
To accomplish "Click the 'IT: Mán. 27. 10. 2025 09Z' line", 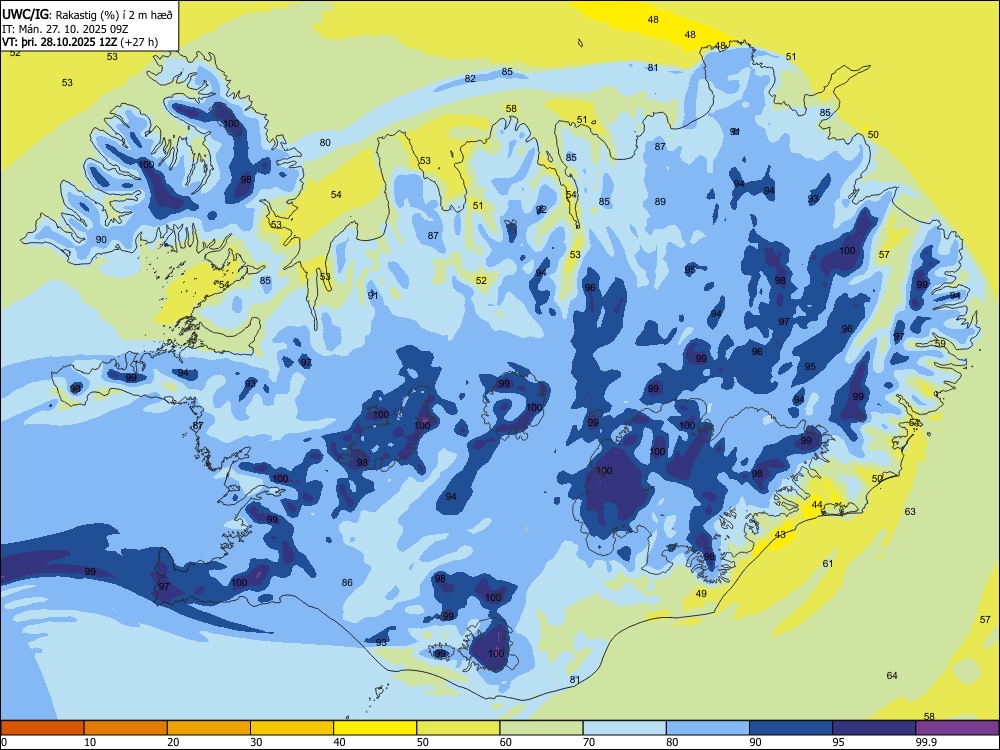I will pos(66,29).
